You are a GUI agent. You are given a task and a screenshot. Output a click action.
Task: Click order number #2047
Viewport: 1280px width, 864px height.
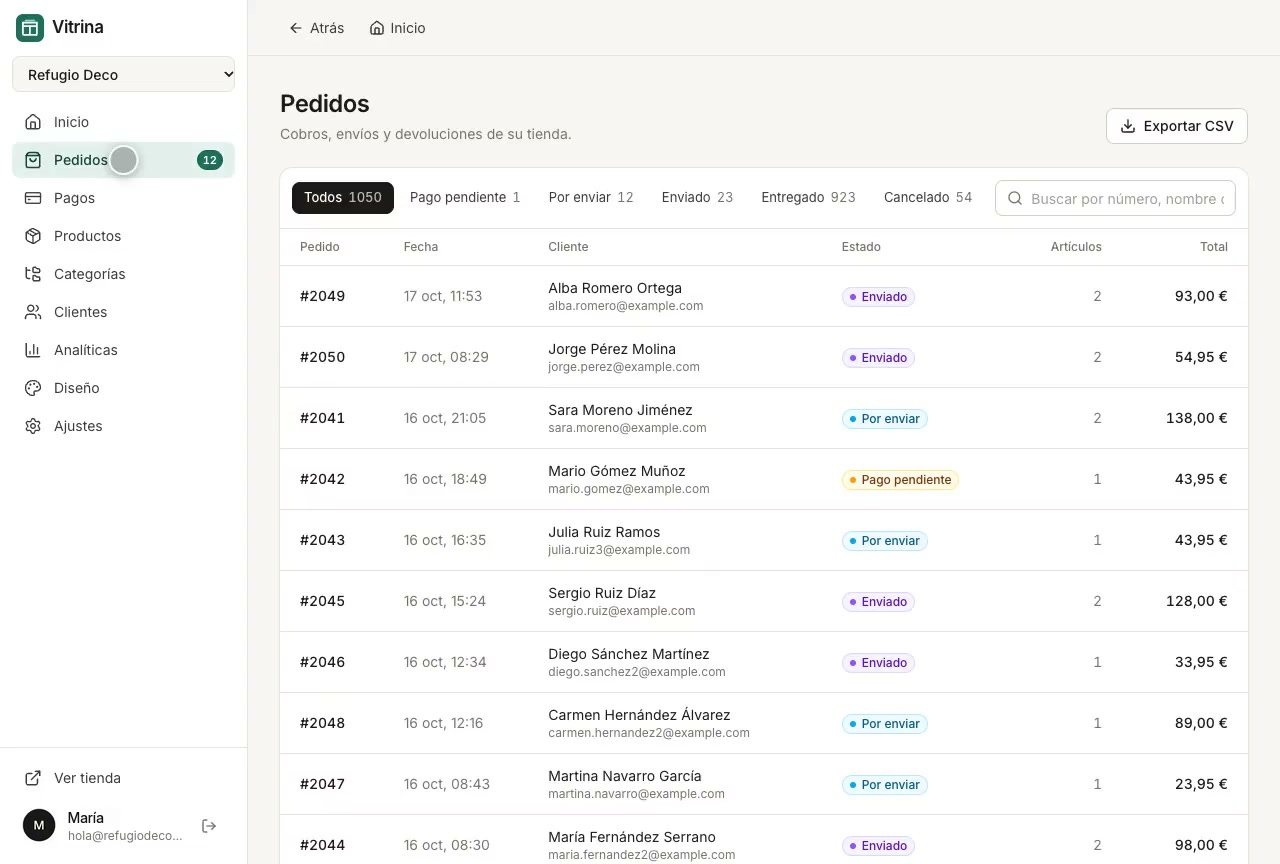click(x=322, y=784)
